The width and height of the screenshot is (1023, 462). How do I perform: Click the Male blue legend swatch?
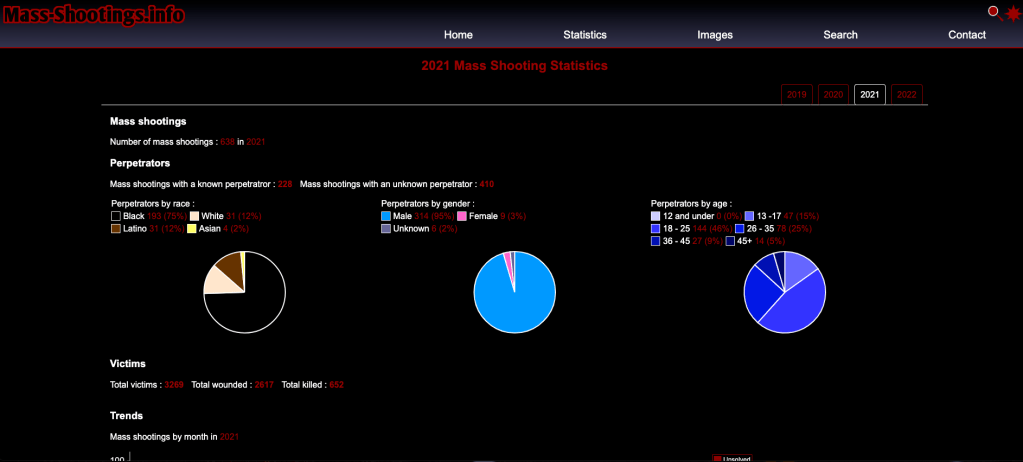click(x=386, y=216)
